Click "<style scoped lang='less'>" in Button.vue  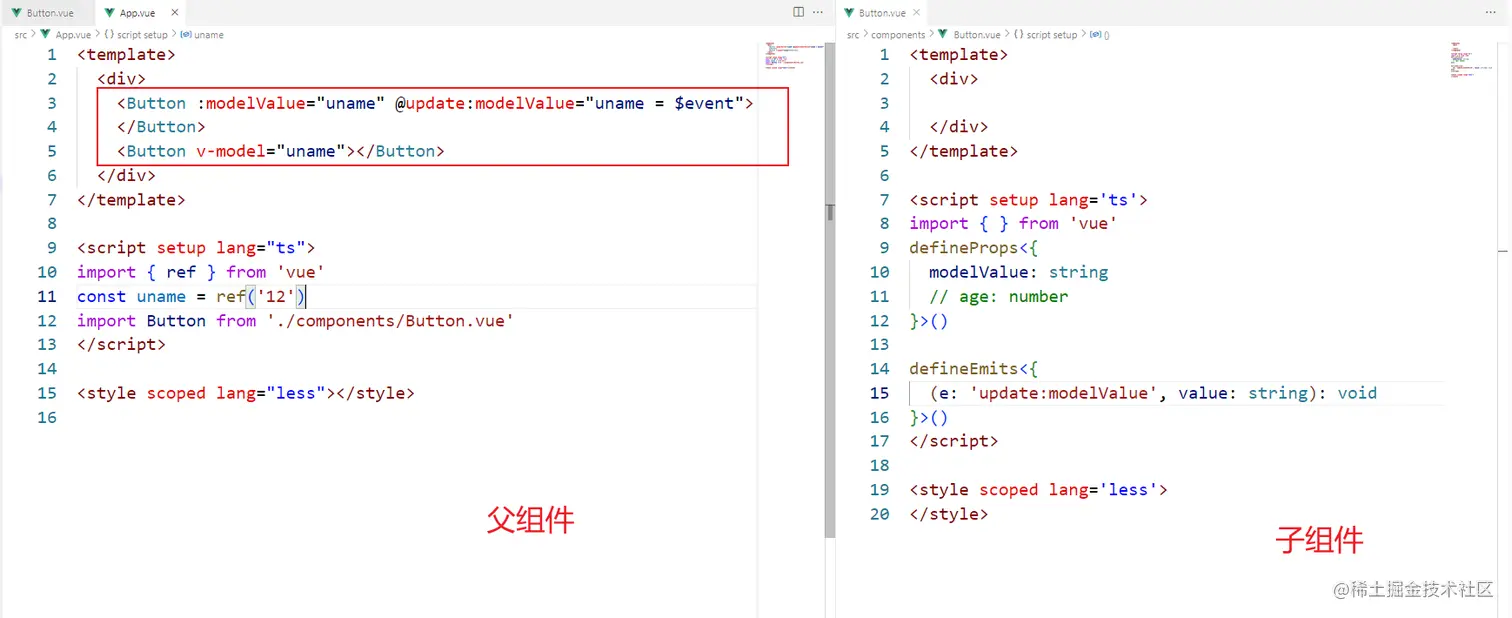pyautogui.click(x=1038, y=490)
